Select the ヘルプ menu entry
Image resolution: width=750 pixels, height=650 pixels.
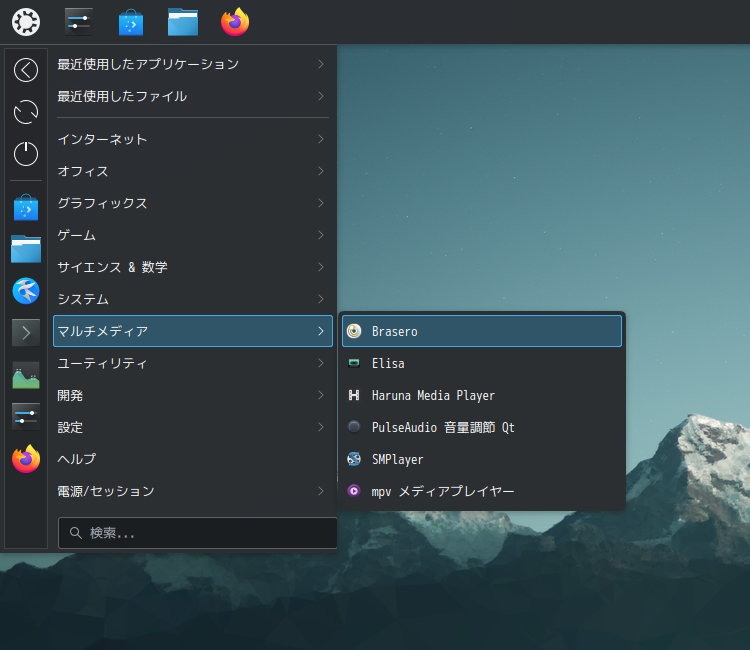[x=193, y=459]
